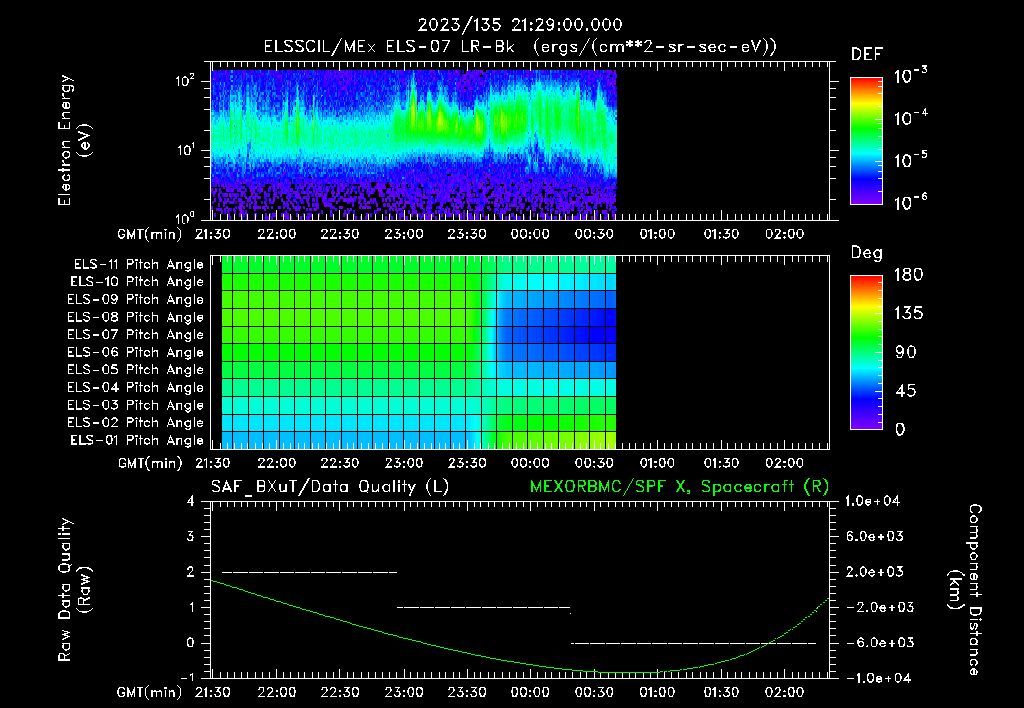This screenshot has height=708, width=1024.
Task: Click the 45 label on Deg scale
Action: [906, 391]
